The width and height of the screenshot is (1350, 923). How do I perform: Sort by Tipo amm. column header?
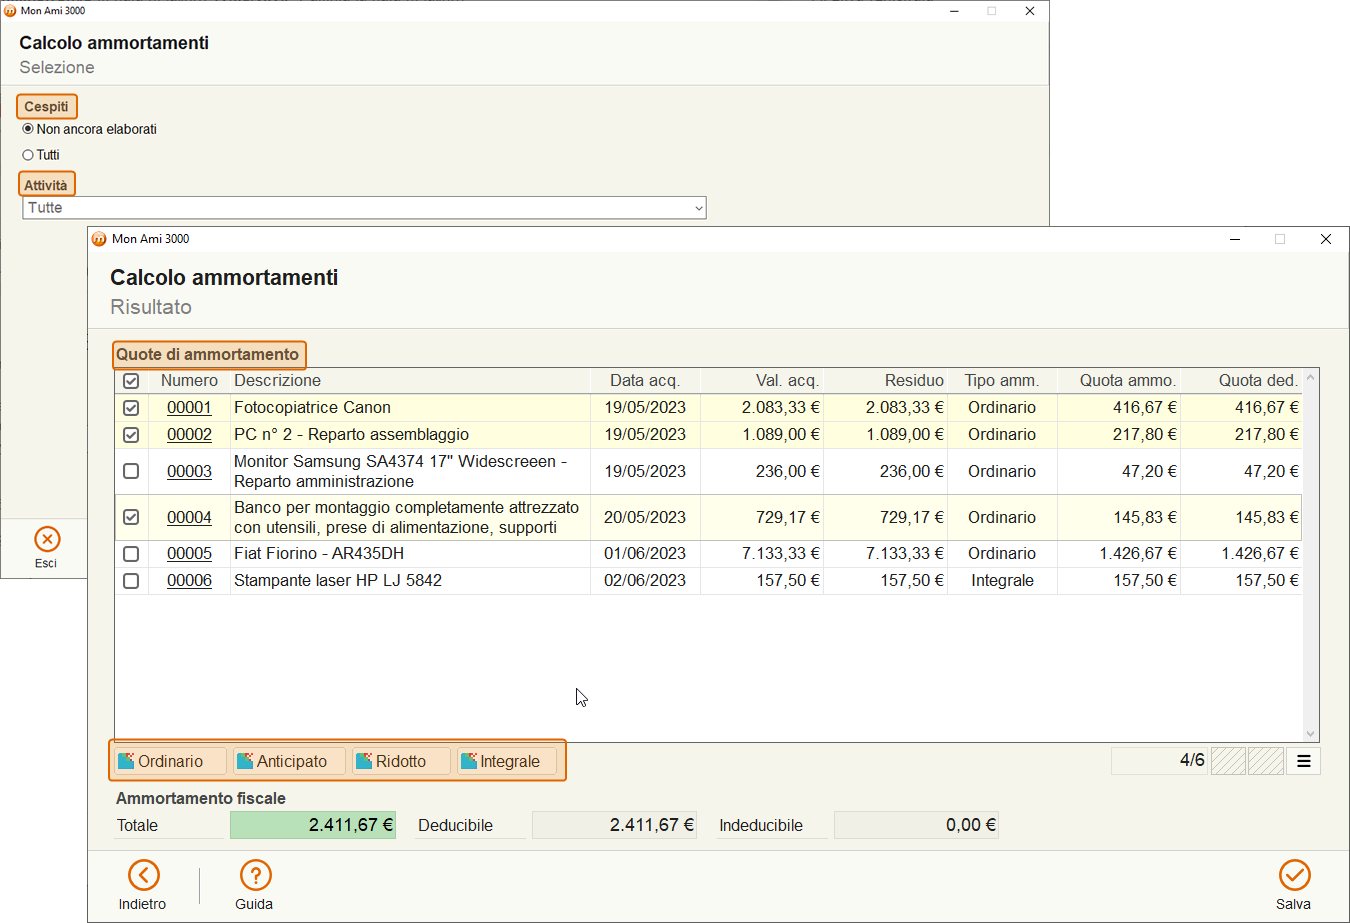tap(1002, 381)
